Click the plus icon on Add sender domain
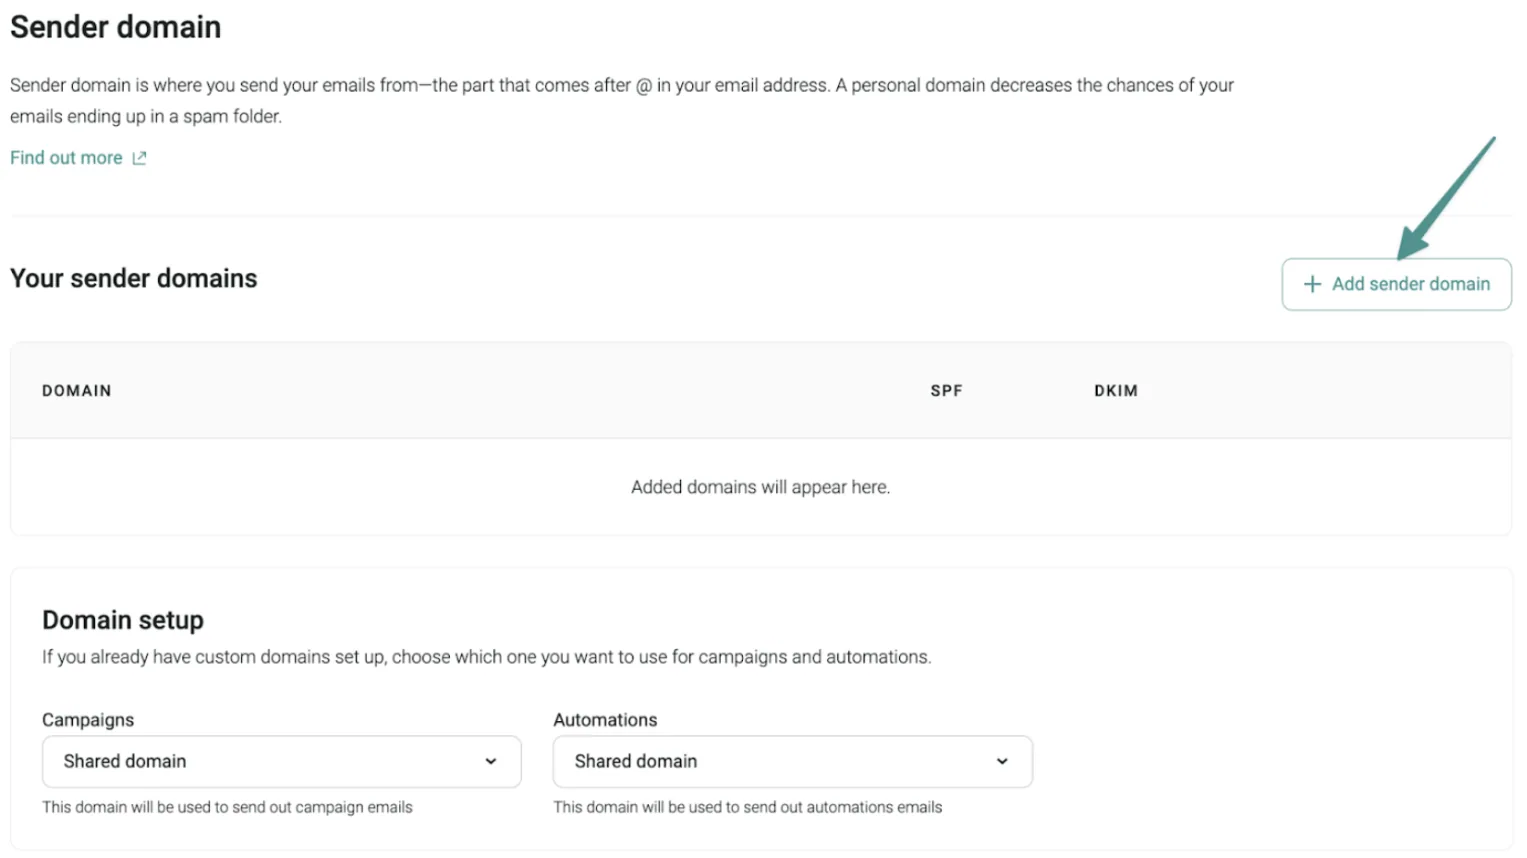Viewport: 1527px width, 858px height. pos(1312,284)
